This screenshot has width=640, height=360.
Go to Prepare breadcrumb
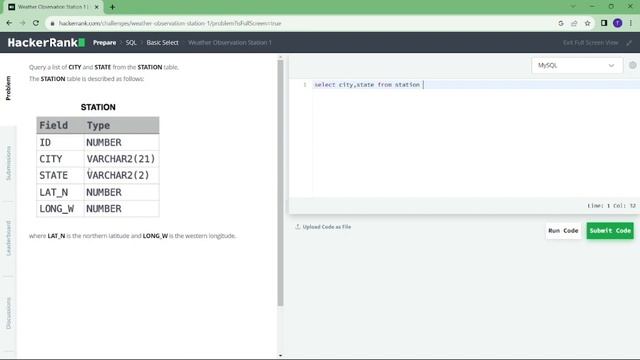(104, 42)
